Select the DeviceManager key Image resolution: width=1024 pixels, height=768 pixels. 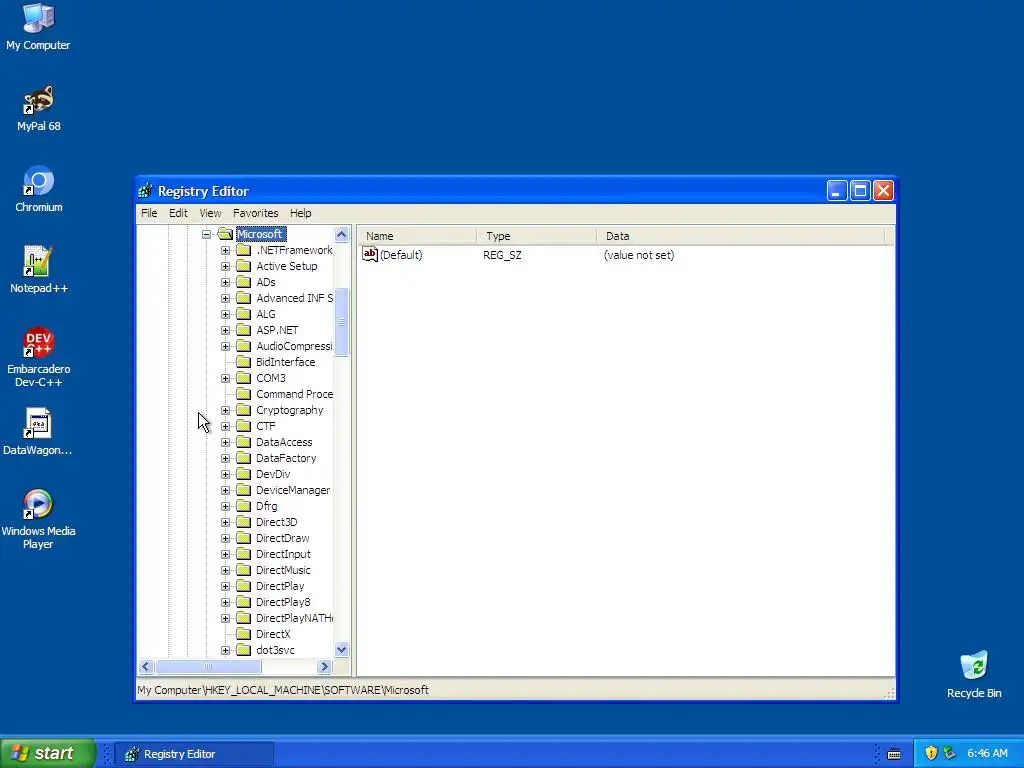[293, 490]
